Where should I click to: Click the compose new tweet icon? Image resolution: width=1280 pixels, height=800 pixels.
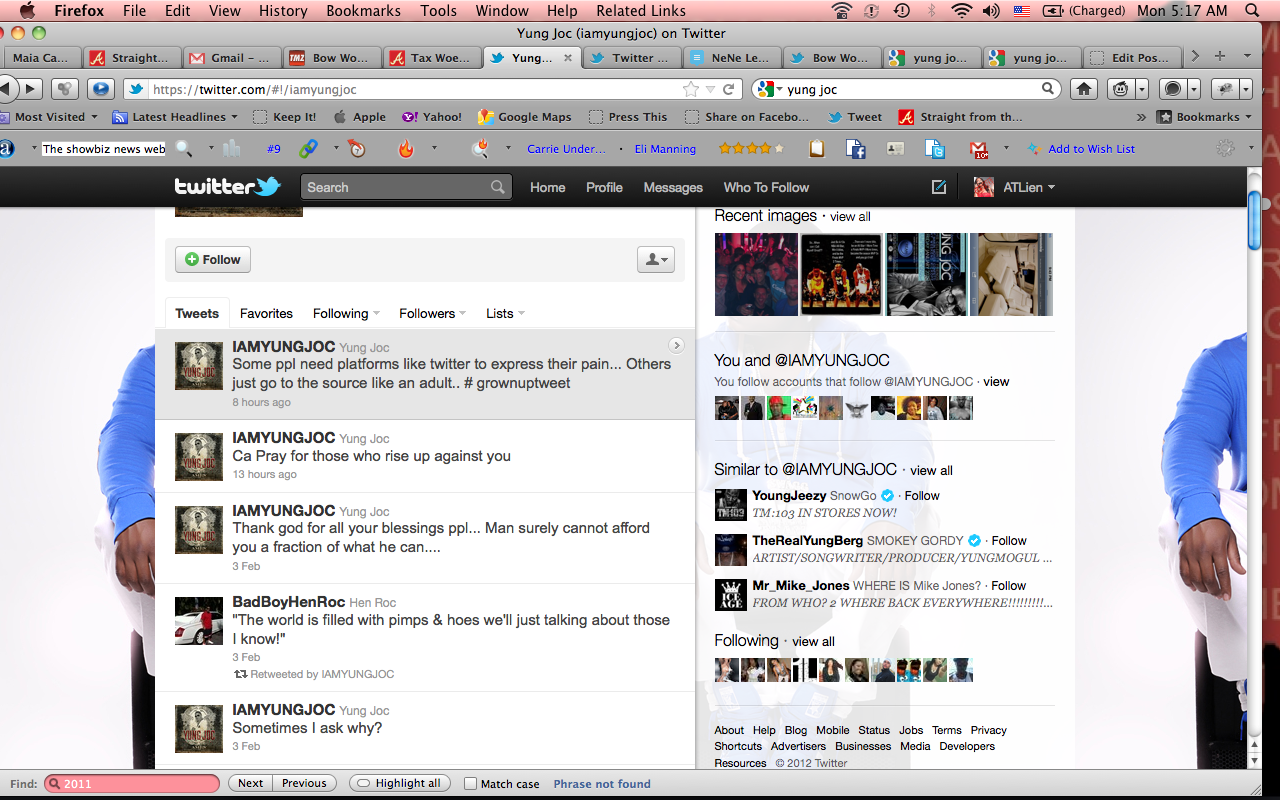coord(938,187)
